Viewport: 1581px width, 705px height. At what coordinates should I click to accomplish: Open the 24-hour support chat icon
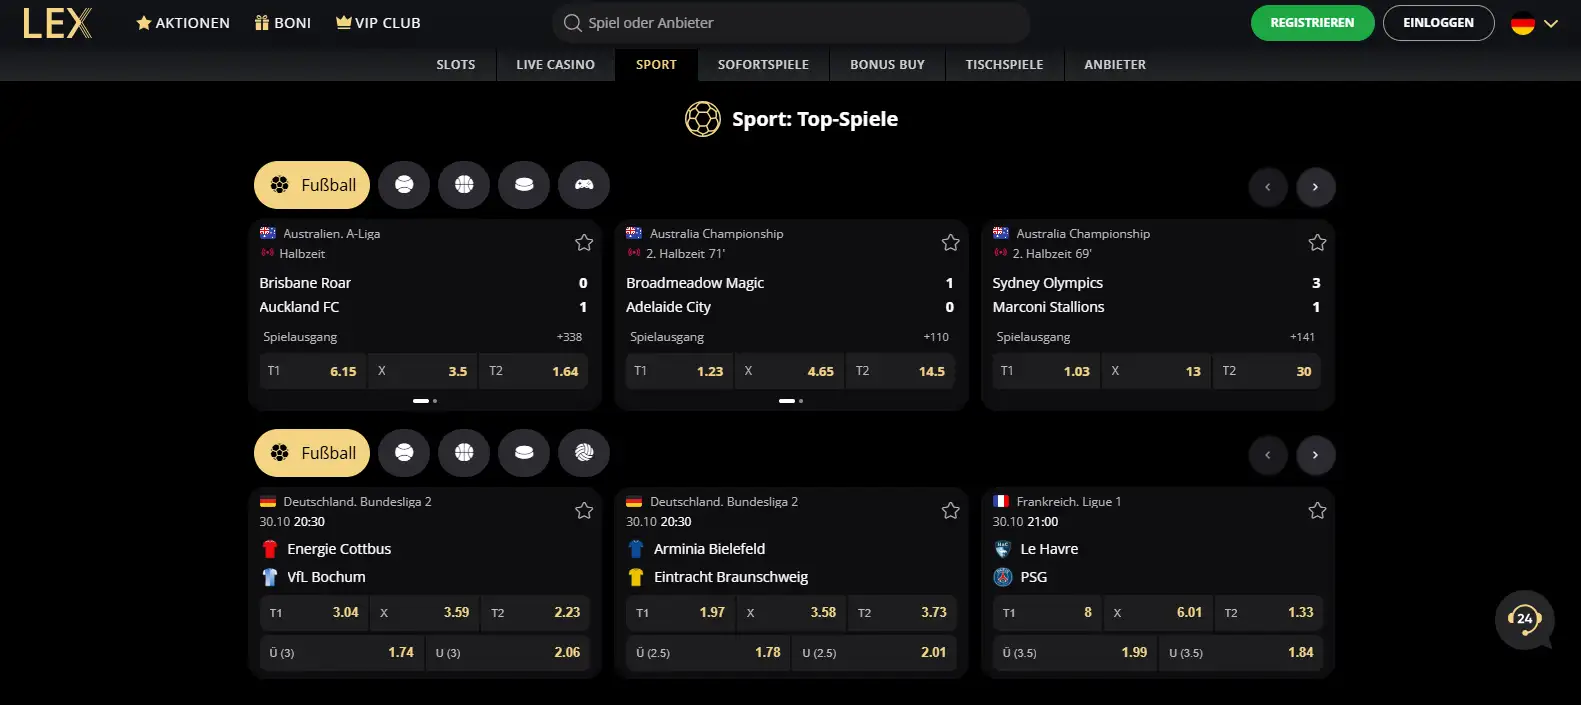pos(1524,619)
